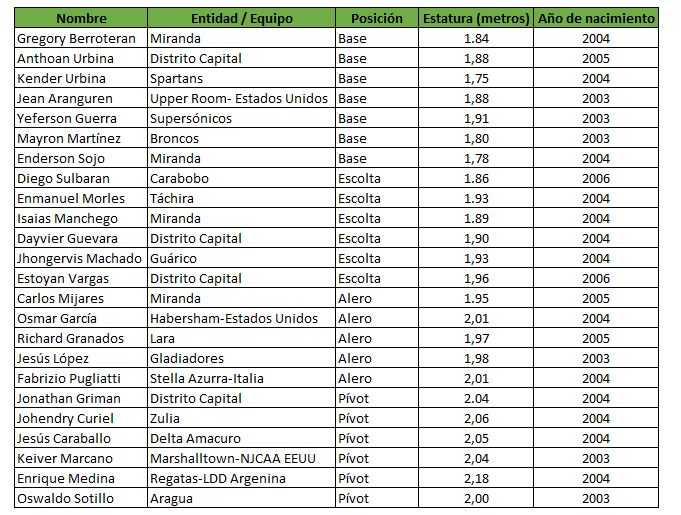Click the Gregory Berroteran name cell
The width and height of the screenshot is (681, 515).
[81, 38]
